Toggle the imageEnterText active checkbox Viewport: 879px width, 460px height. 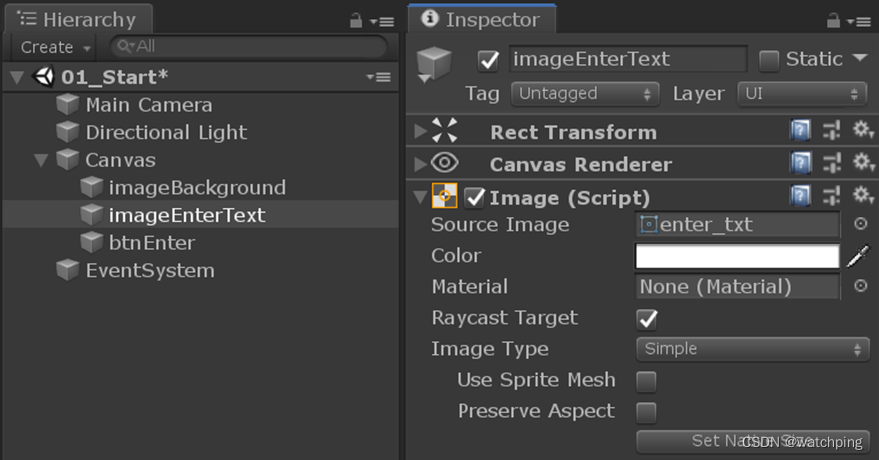pyautogui.click(x=489, y=61)
